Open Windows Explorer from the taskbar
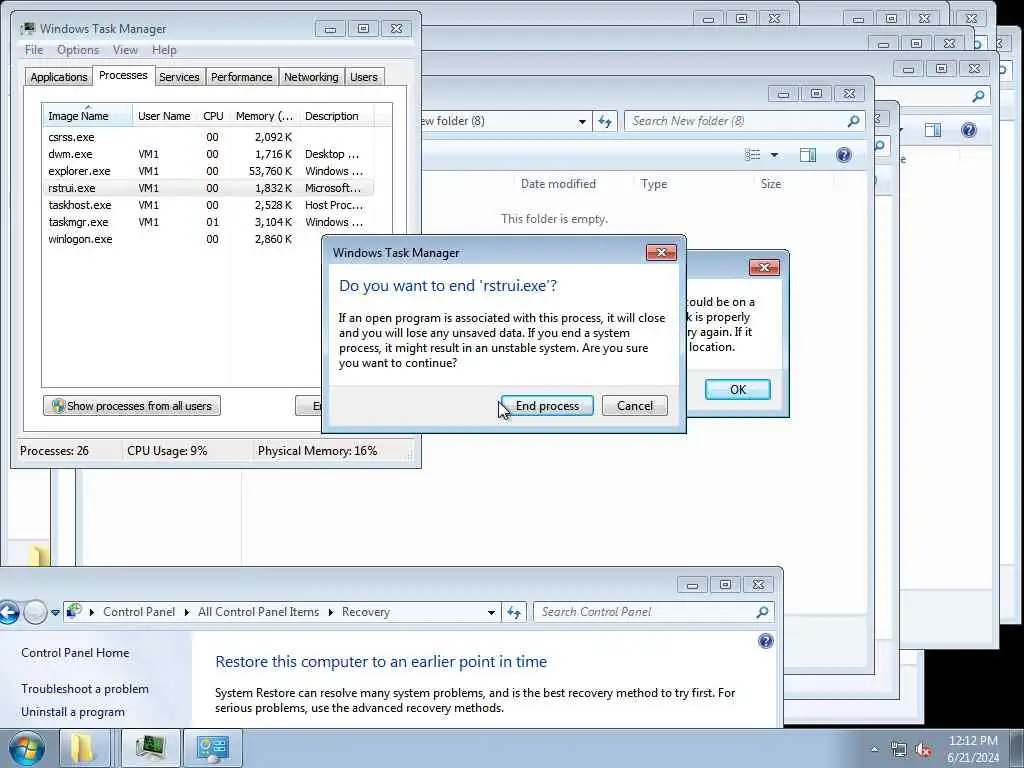The image size is (1024, 768). point(84,748)
